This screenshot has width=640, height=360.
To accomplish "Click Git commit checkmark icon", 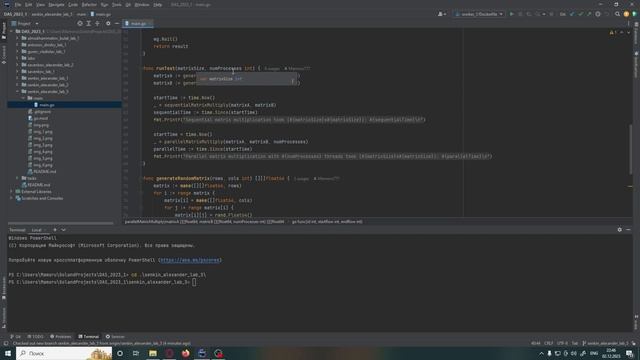I will [x=580, y=14].
